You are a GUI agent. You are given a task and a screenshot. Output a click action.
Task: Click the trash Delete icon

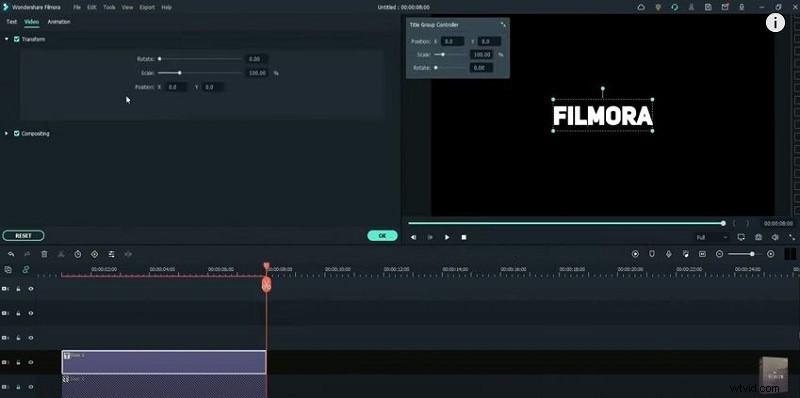click(44, 254)
